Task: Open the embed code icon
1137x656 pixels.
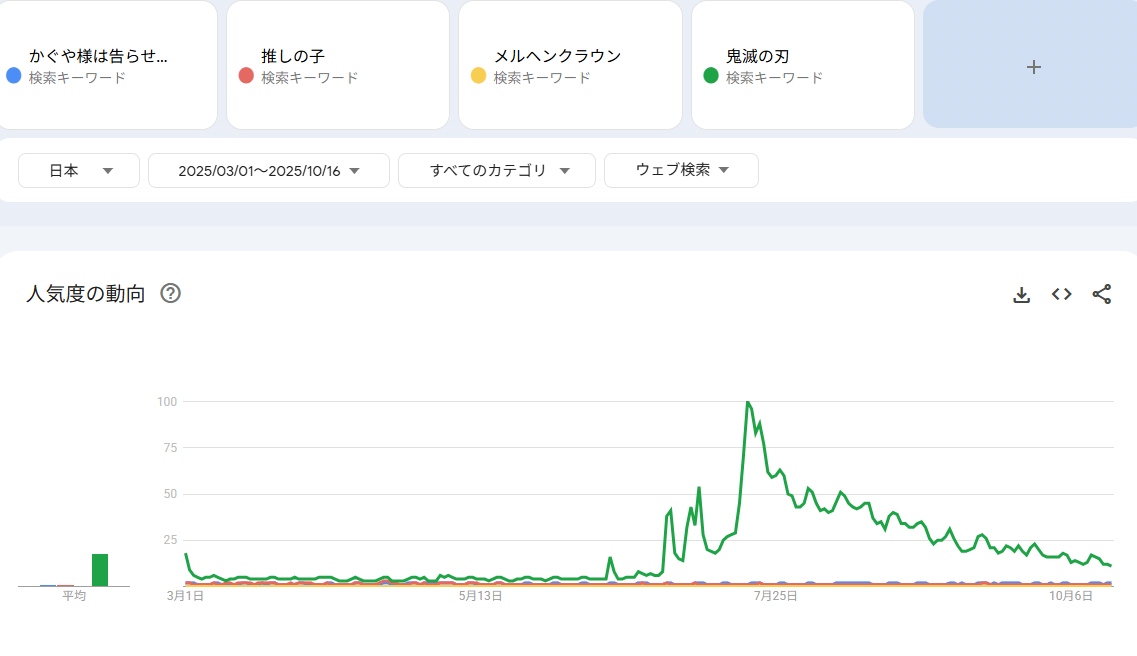Action: click(x=1061, y=294)
